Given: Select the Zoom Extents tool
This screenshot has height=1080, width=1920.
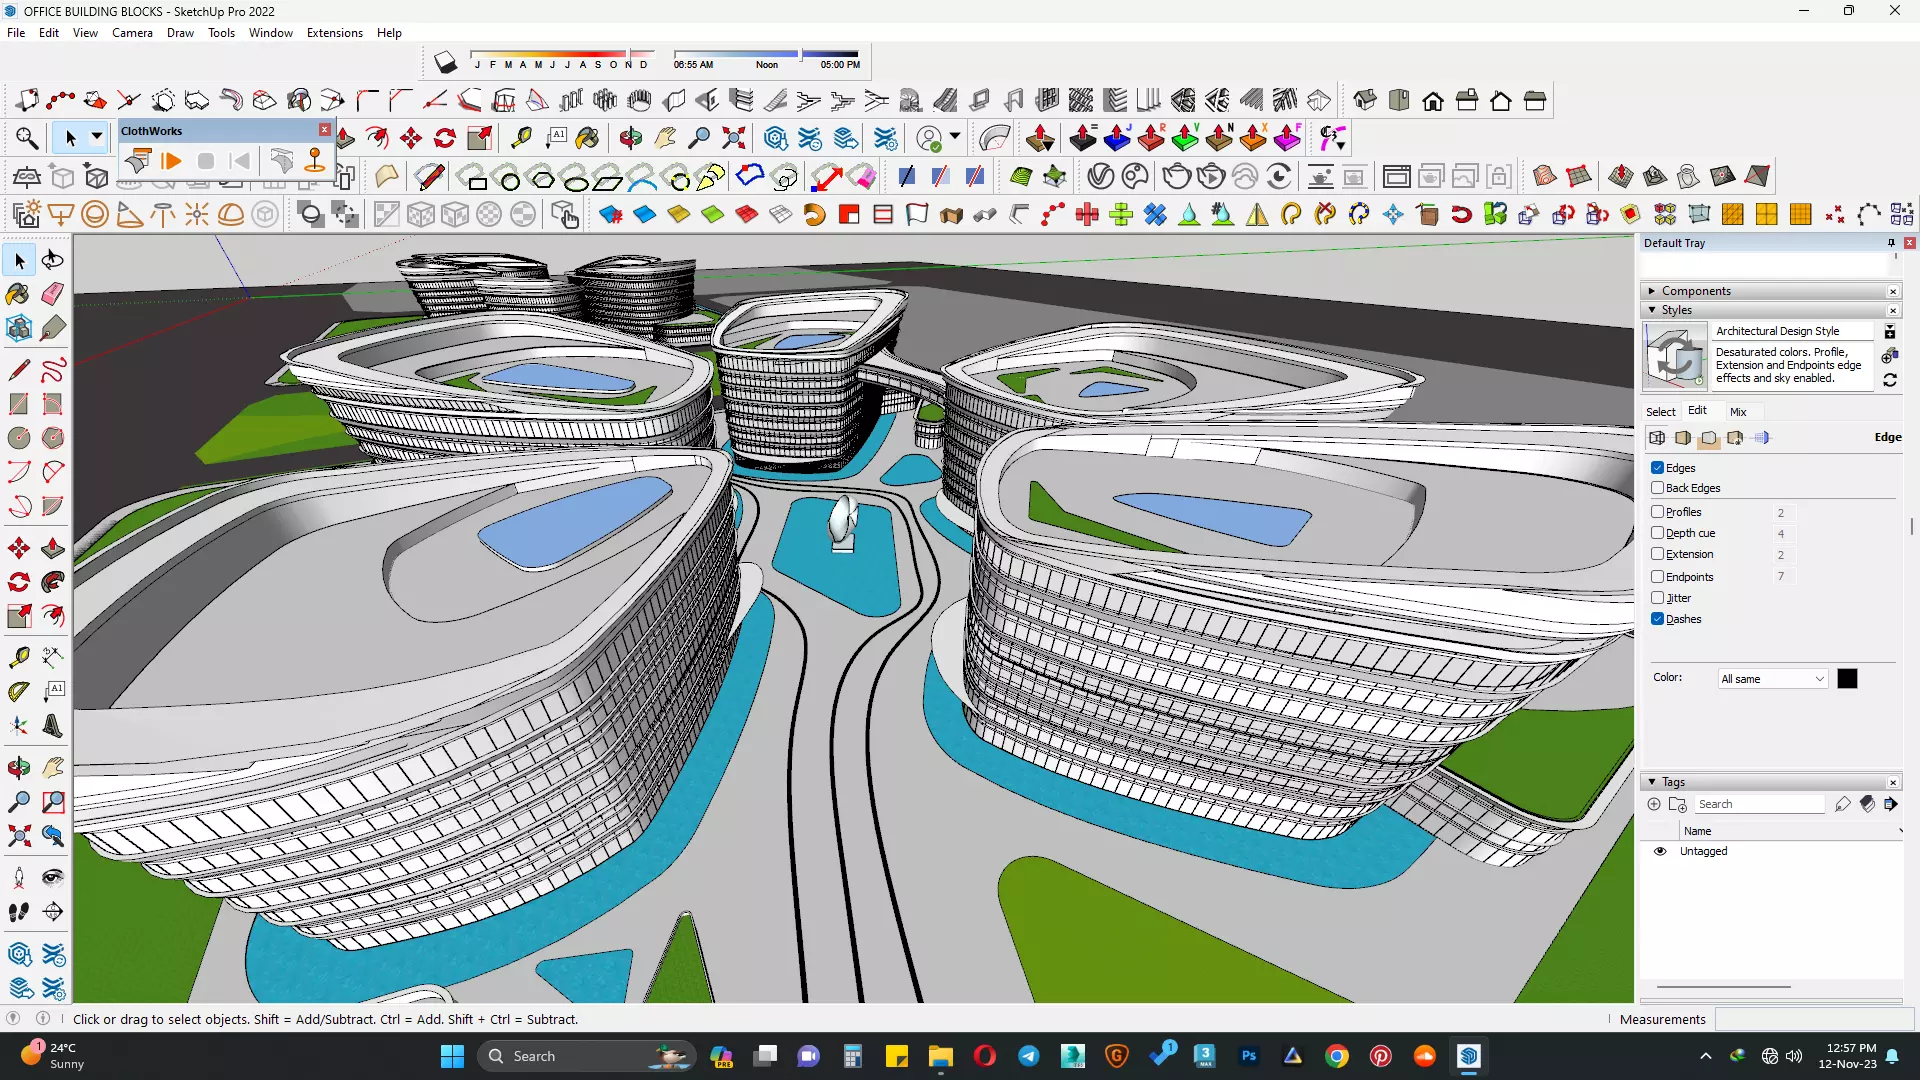Looking at the screenshot, I should [x=18, y=836].
